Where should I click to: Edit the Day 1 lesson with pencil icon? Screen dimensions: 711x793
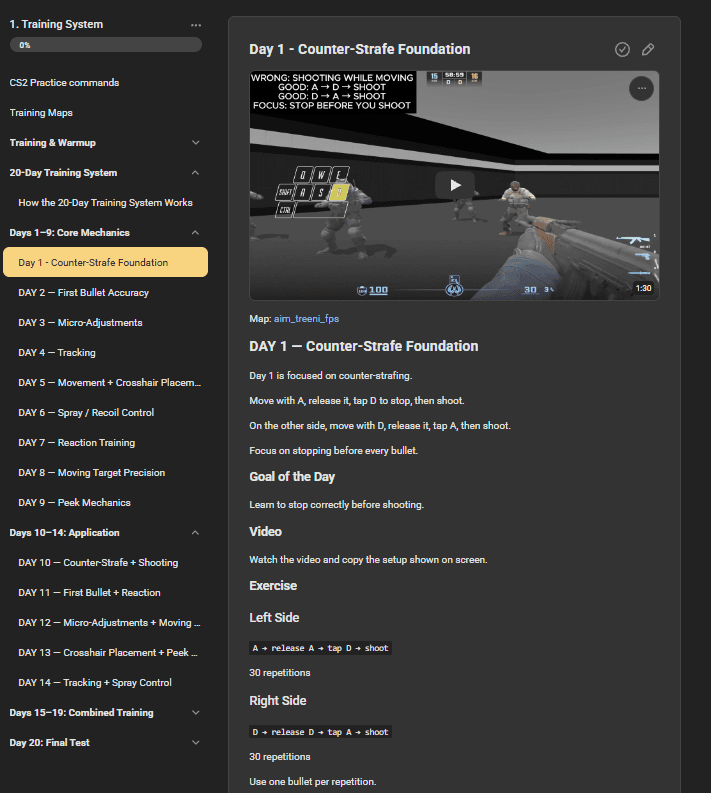click(x=648, y=50)
